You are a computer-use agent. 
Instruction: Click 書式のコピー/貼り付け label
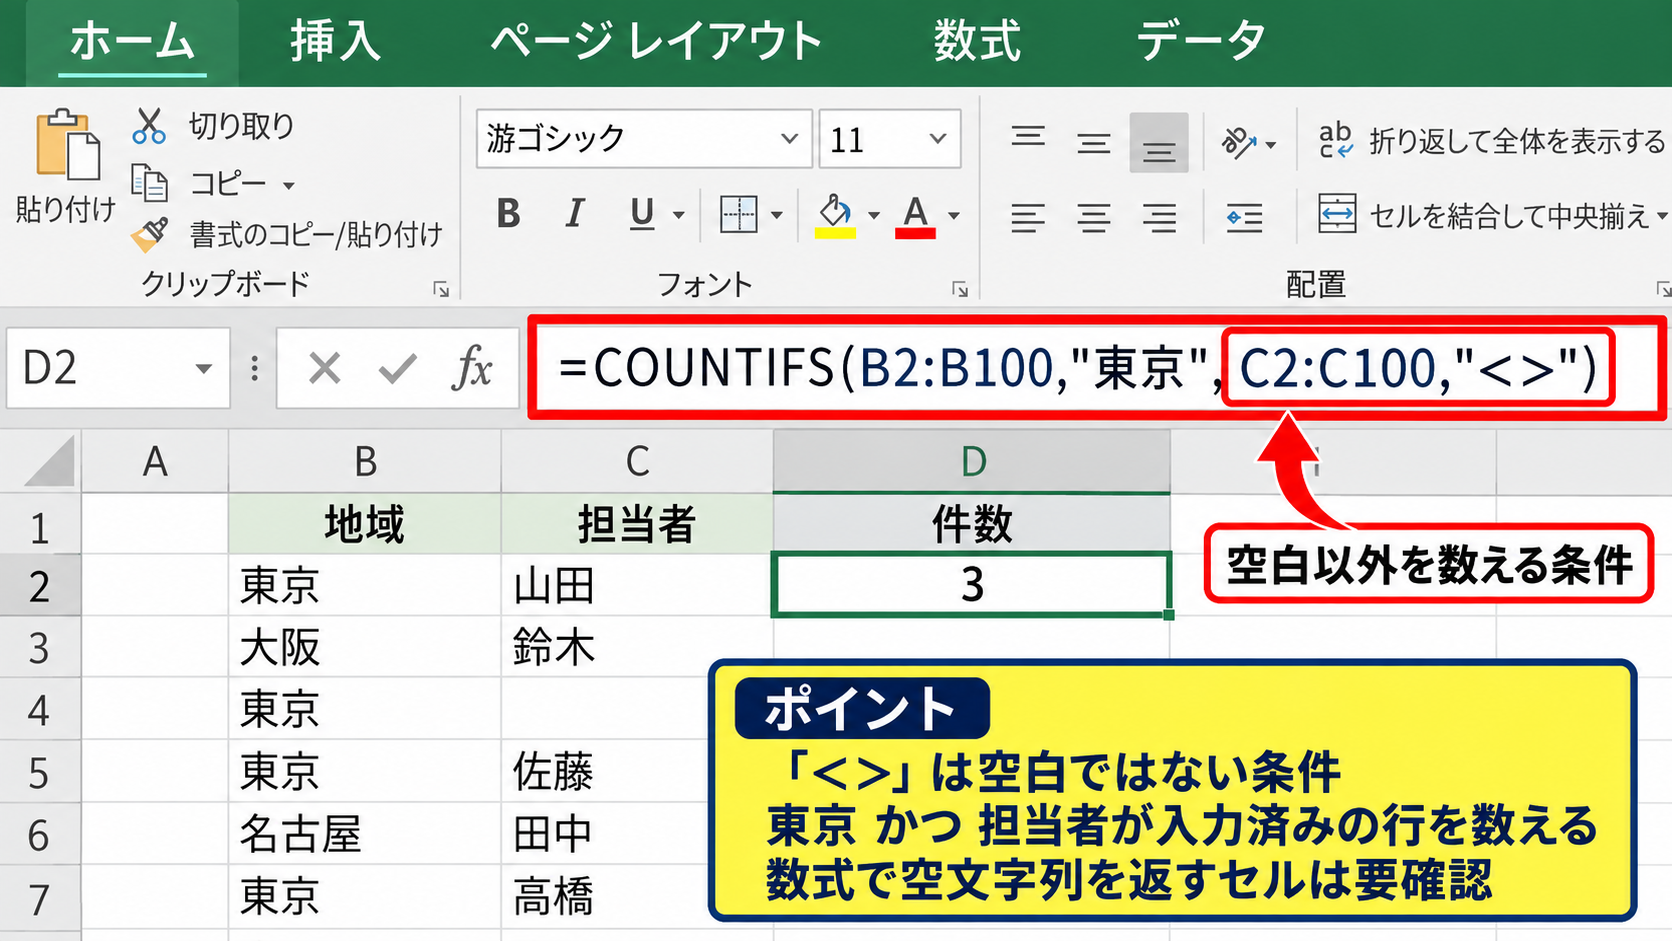316,235
